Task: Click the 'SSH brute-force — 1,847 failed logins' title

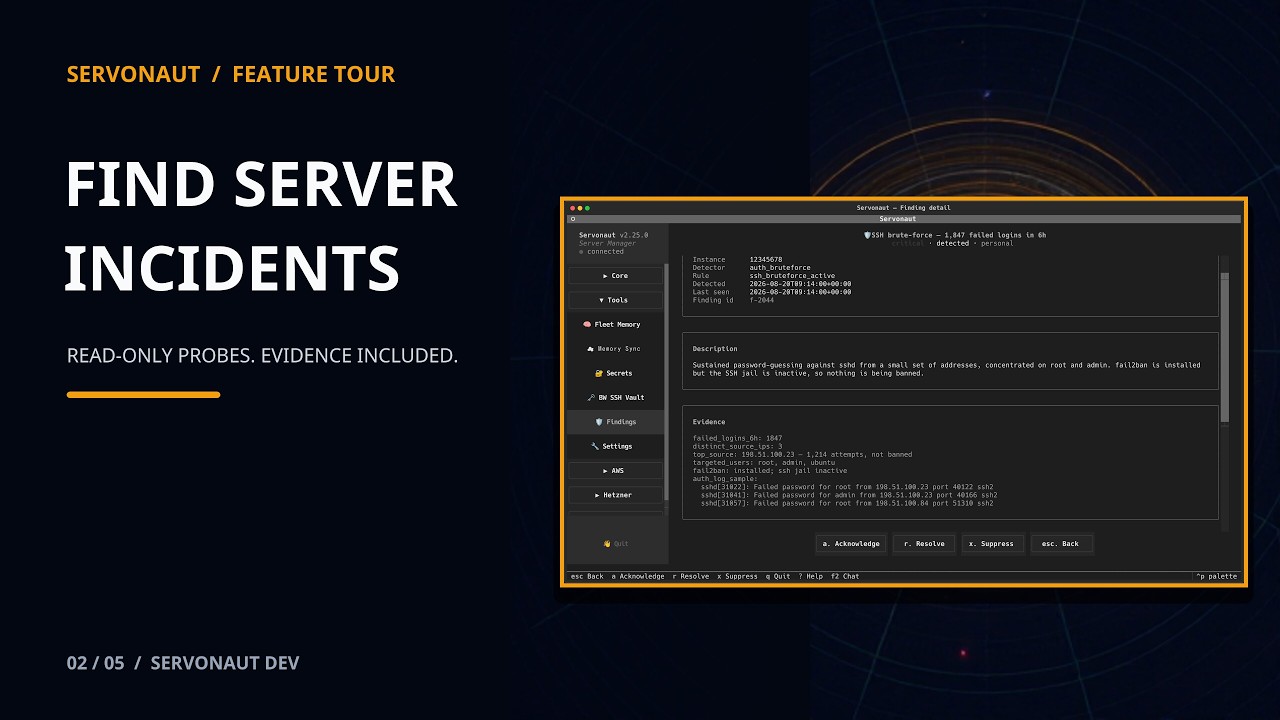Action: pyautogui.click(x=960, y=235)
